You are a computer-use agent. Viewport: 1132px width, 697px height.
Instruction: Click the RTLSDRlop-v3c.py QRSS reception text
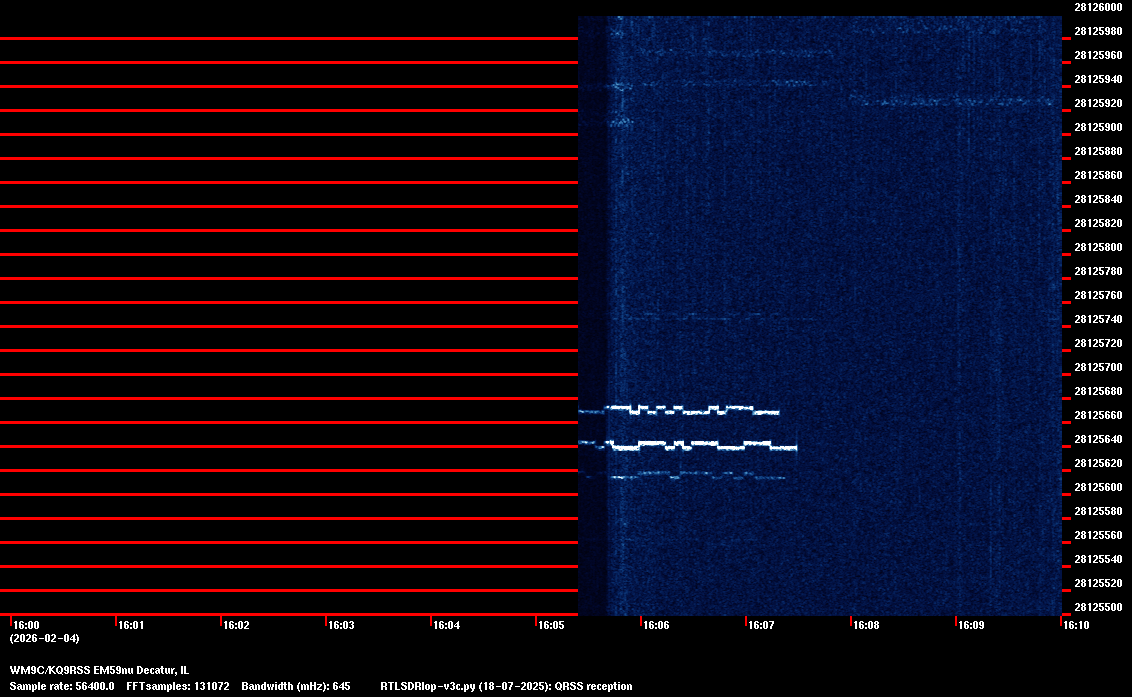(506, 687)
